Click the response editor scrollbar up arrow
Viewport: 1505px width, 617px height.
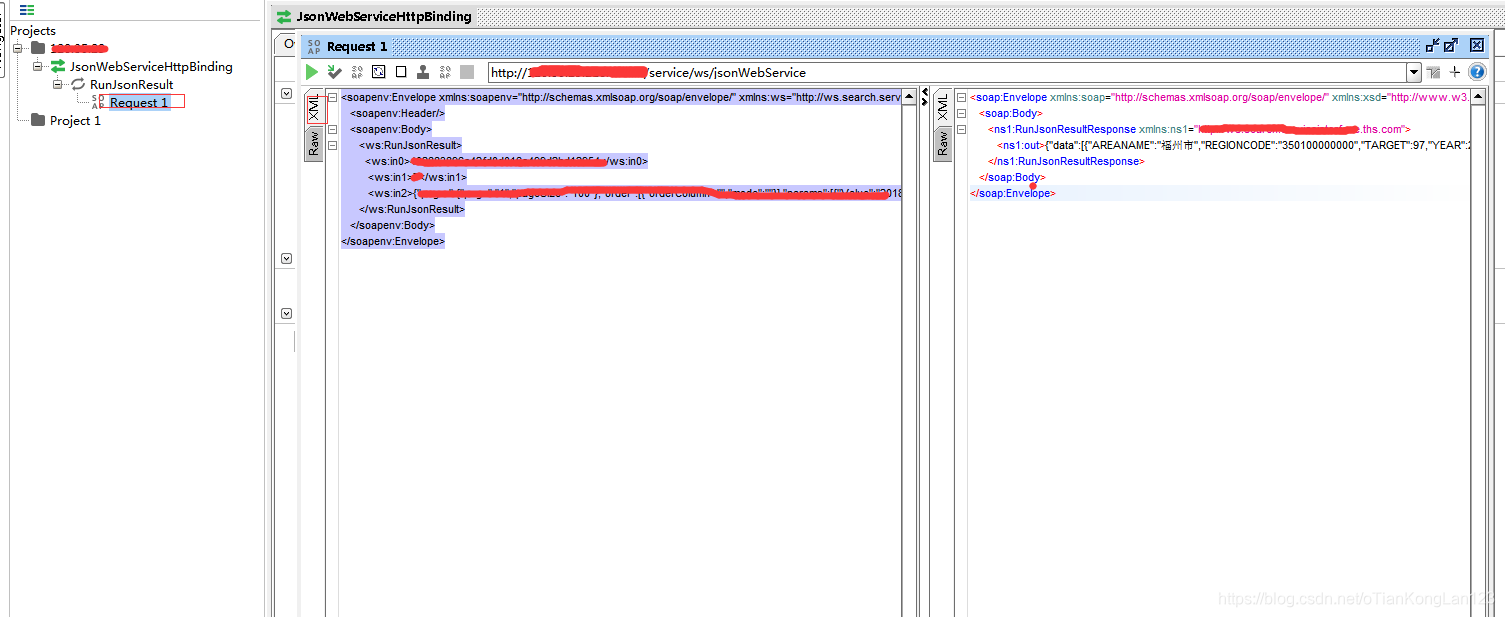[x=1479, y=96]
